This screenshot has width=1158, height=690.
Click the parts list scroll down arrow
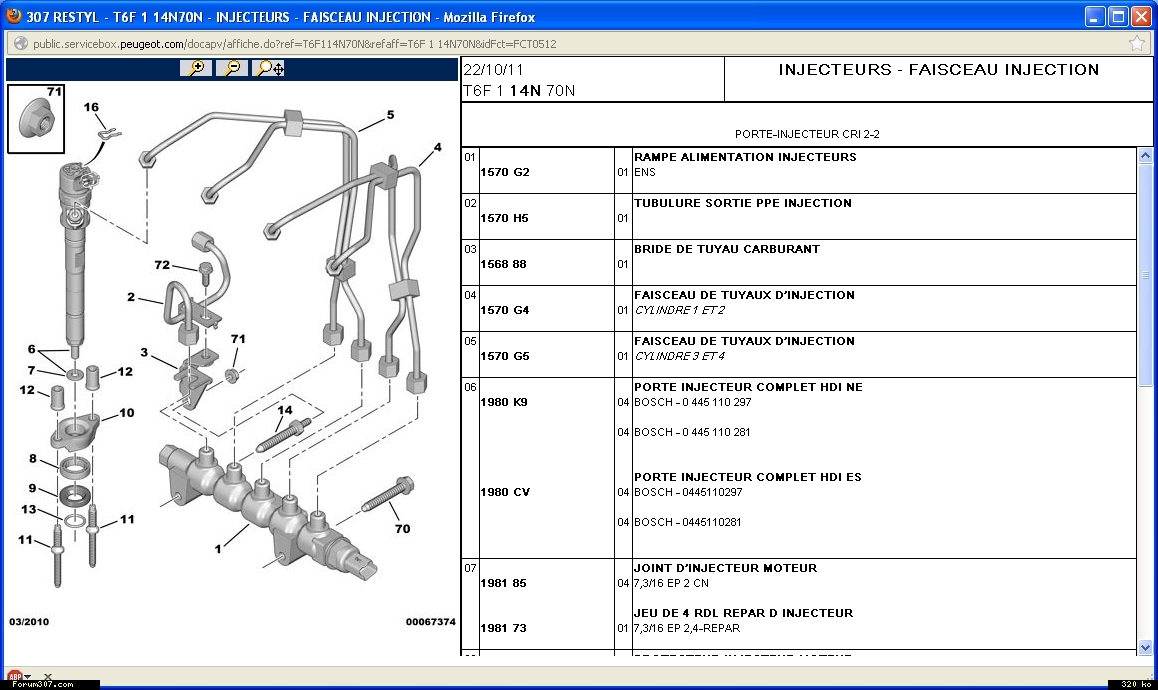(1145, 647)
